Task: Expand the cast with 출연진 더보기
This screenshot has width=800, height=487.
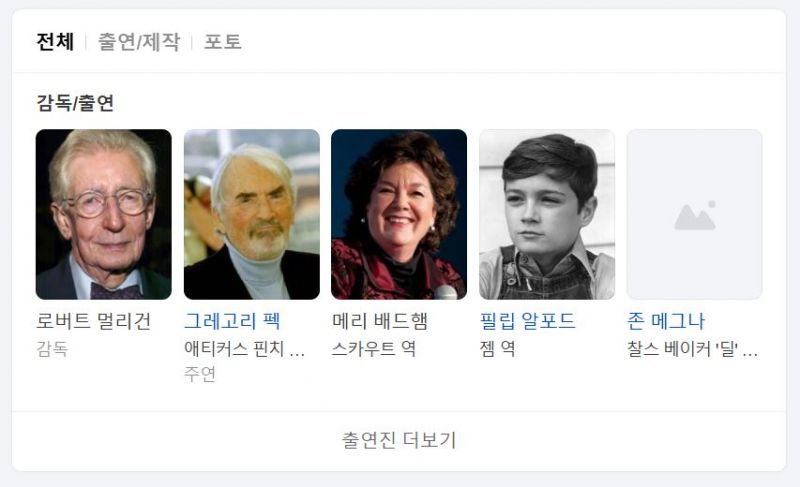Action: (399, 440)
